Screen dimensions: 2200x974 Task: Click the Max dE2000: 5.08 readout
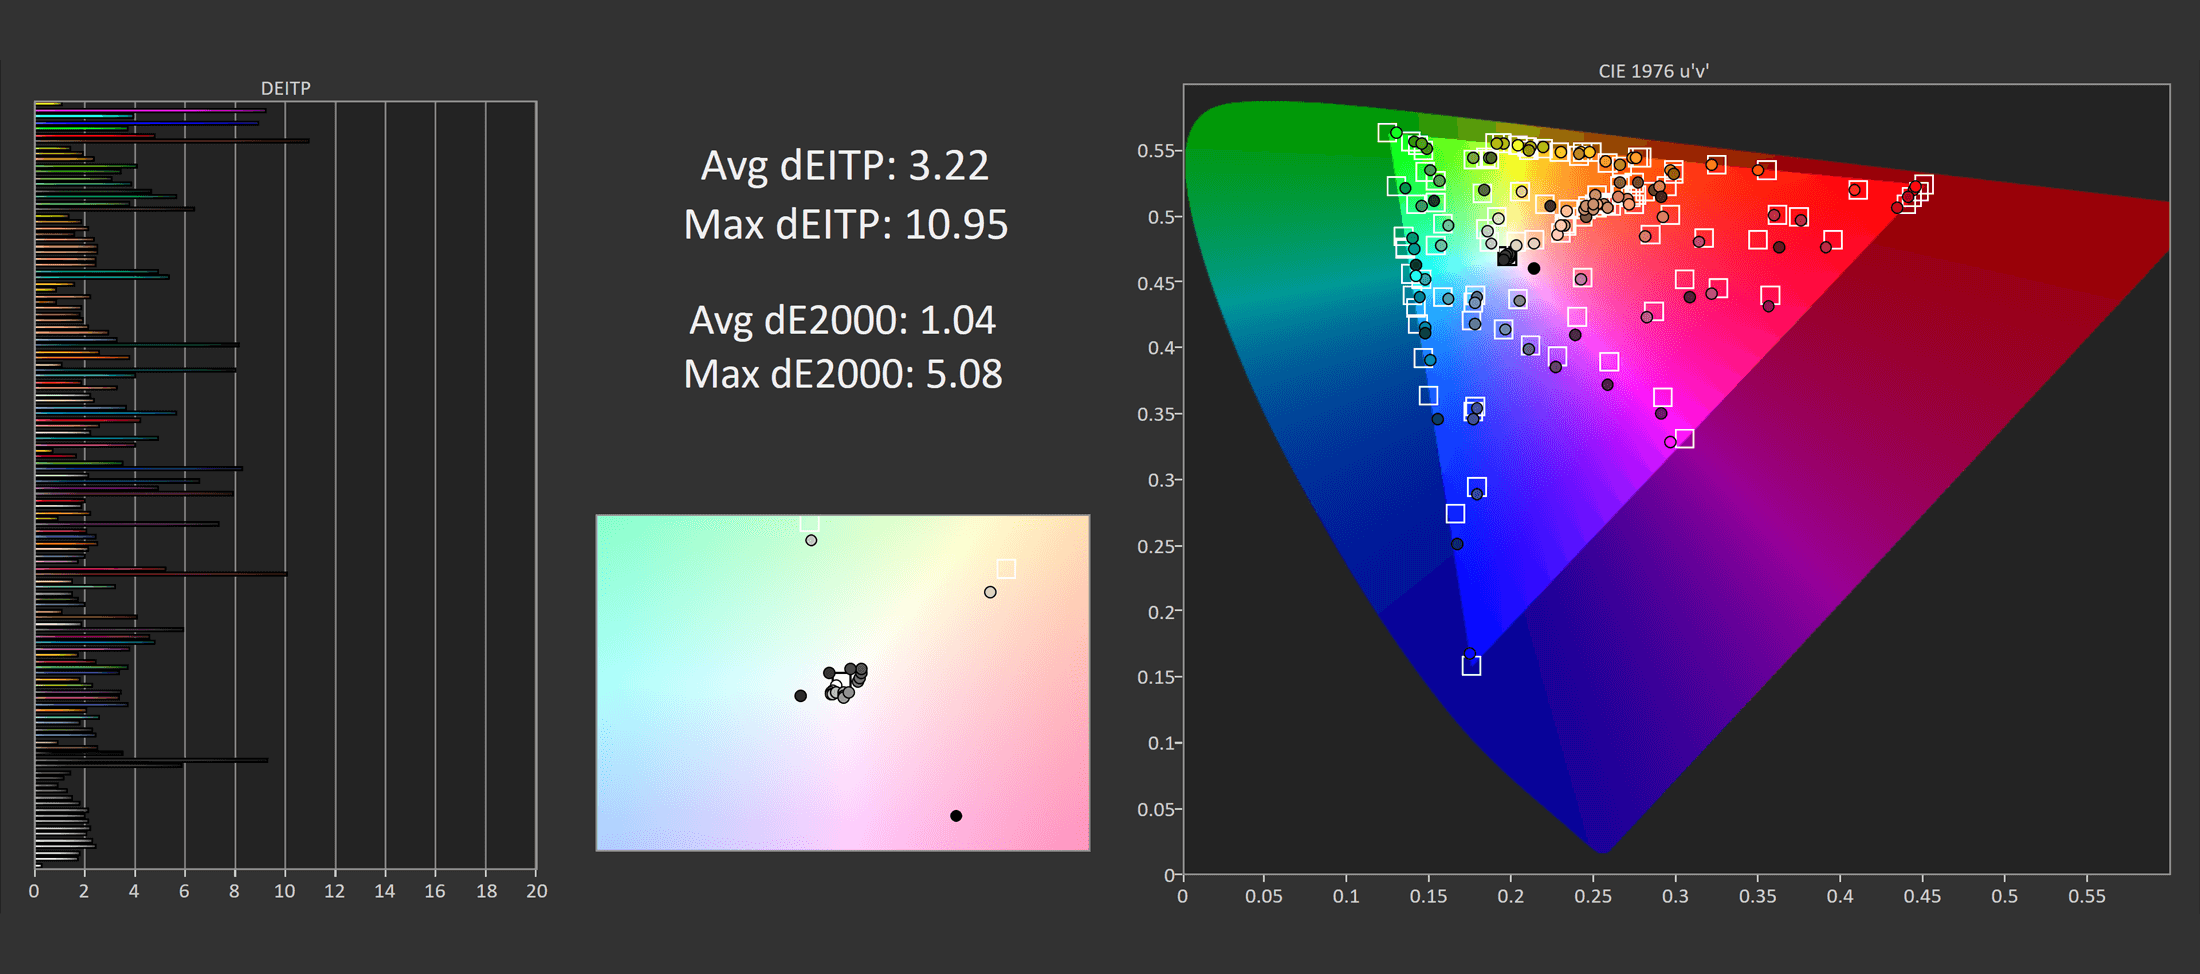[x=842, y=374]
